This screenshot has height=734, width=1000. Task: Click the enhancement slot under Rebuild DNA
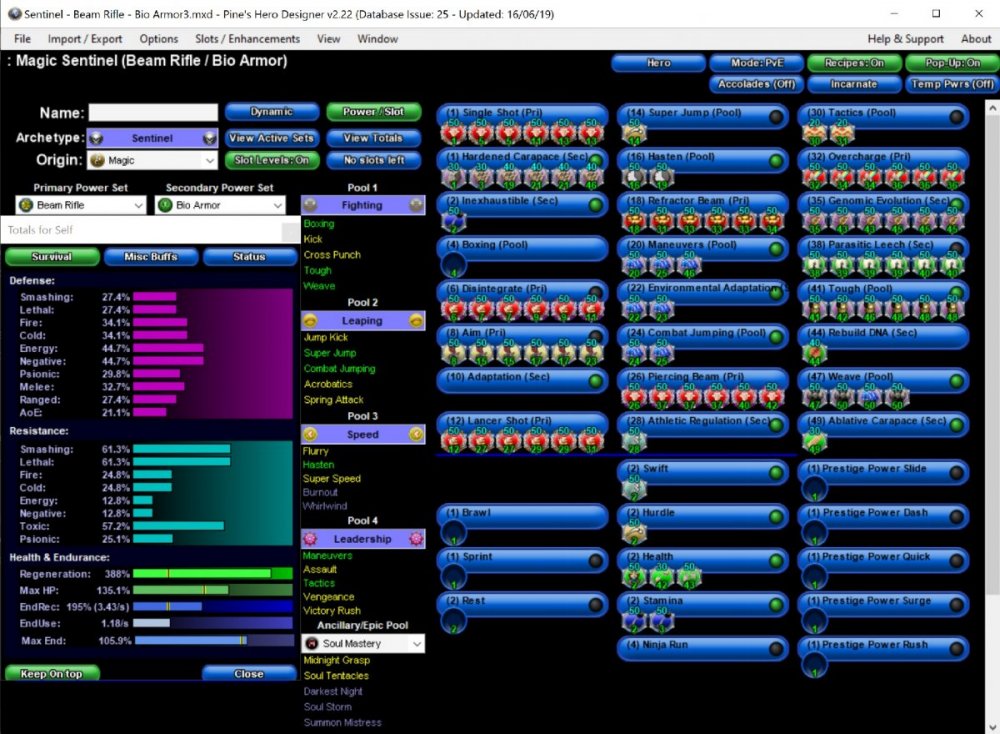(x=814, y=353)
